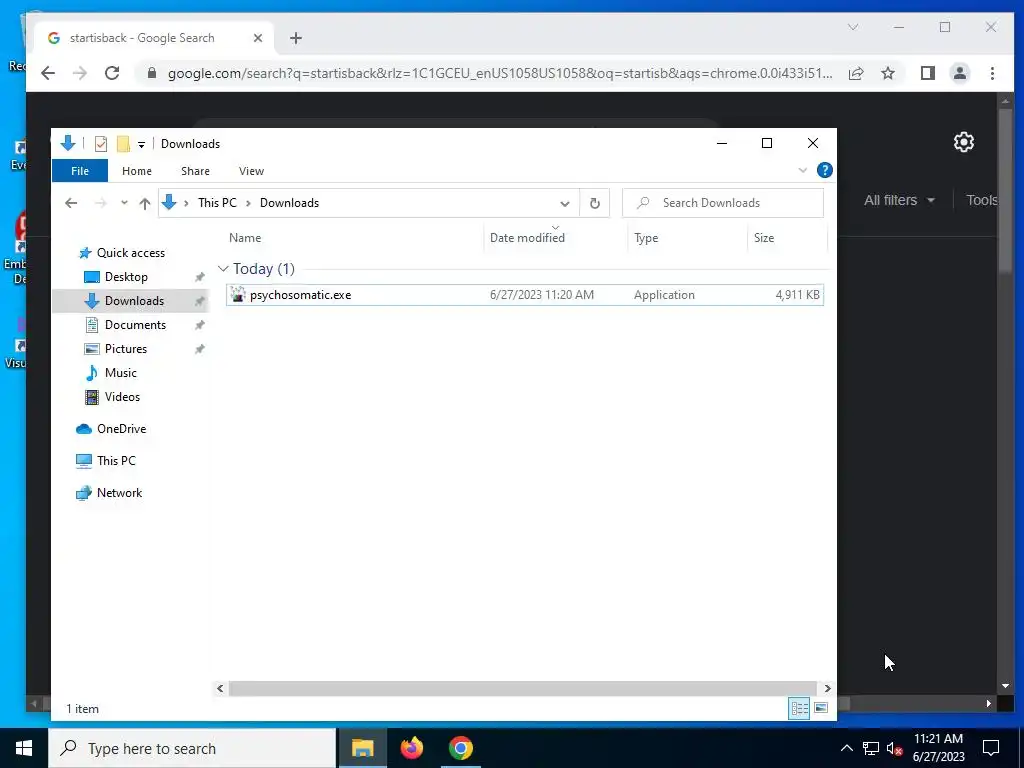Open Chrome profile avatar
Viewport: 1024px width, 768px height.
(x=959, y=73)
